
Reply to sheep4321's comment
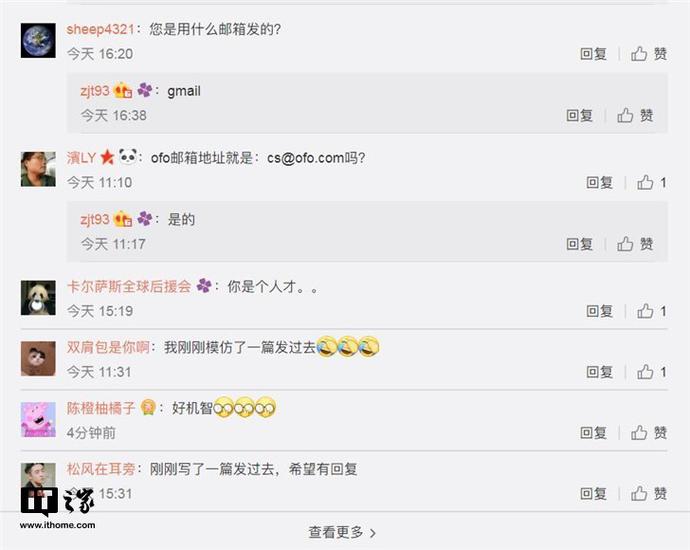[x=594, y=54]
